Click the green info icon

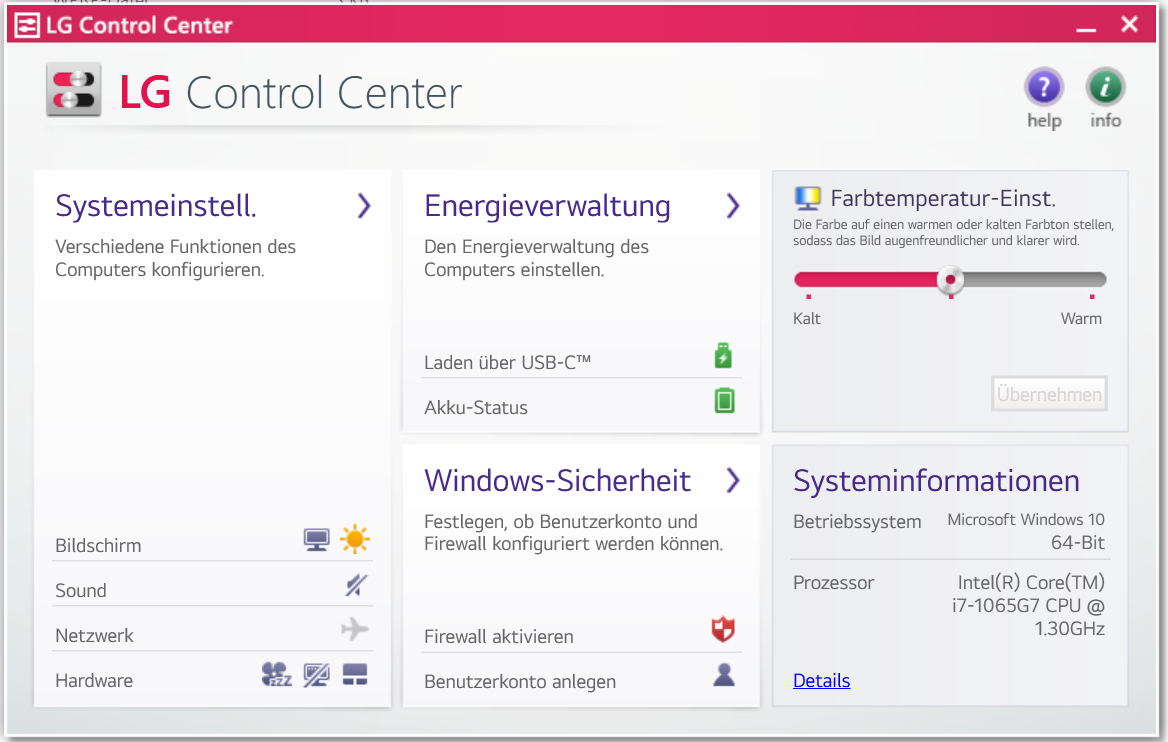coord(1105,89)
